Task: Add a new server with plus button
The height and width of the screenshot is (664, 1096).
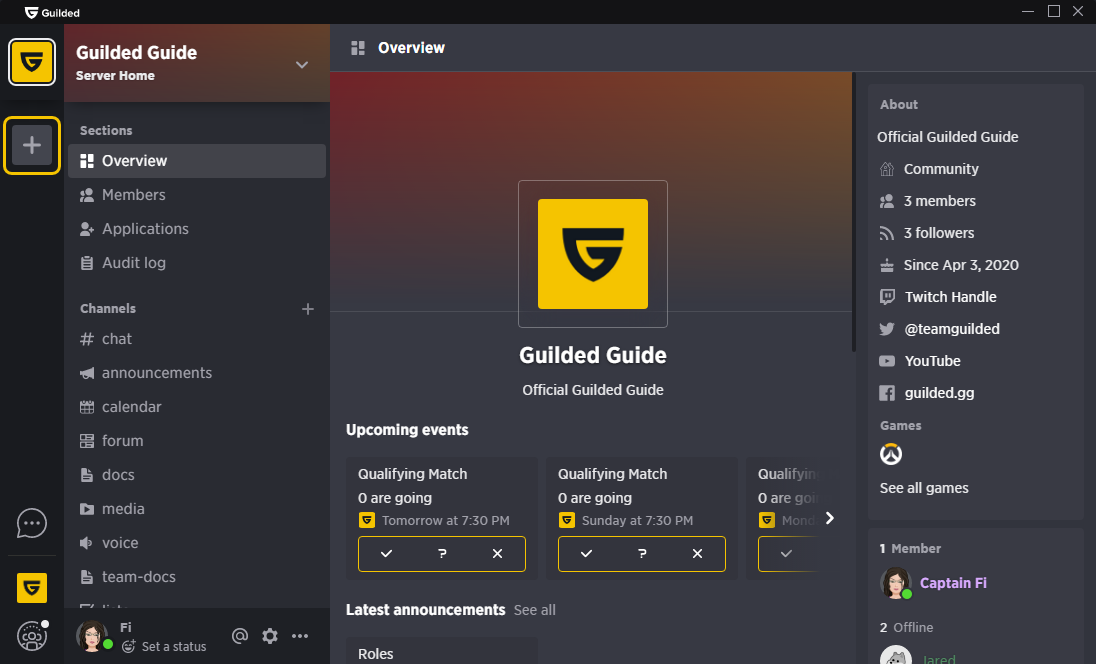Action: 32,145
